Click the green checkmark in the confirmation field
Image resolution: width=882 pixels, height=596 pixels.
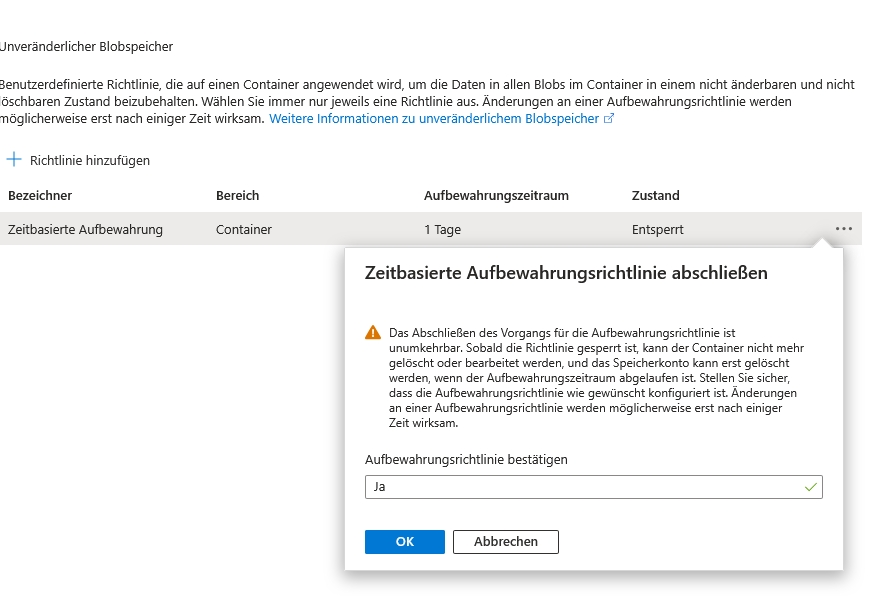(x=810, y=488)
